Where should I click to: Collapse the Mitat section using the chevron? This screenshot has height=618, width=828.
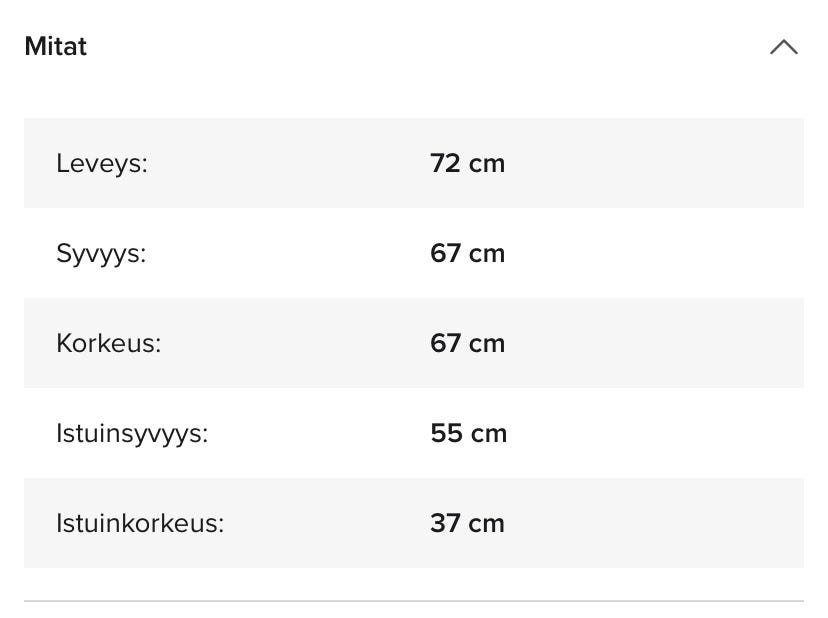point(783,47)
